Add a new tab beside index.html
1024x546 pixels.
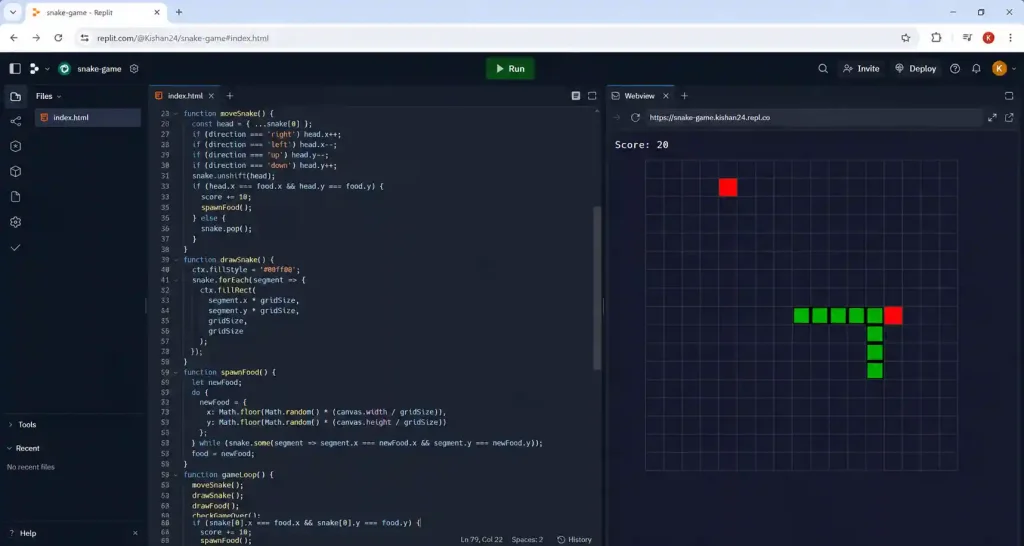(229, 96)
